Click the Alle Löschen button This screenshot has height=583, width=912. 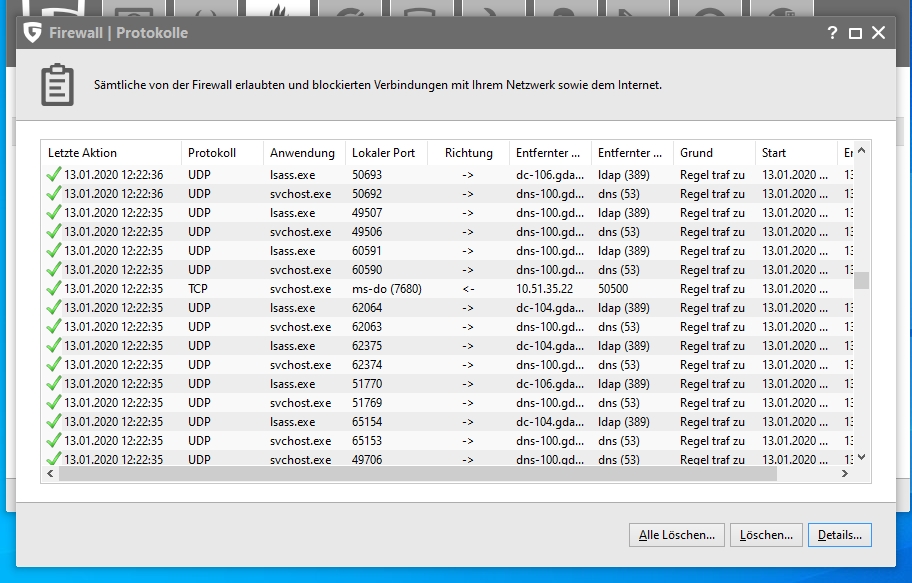[676, 535]
